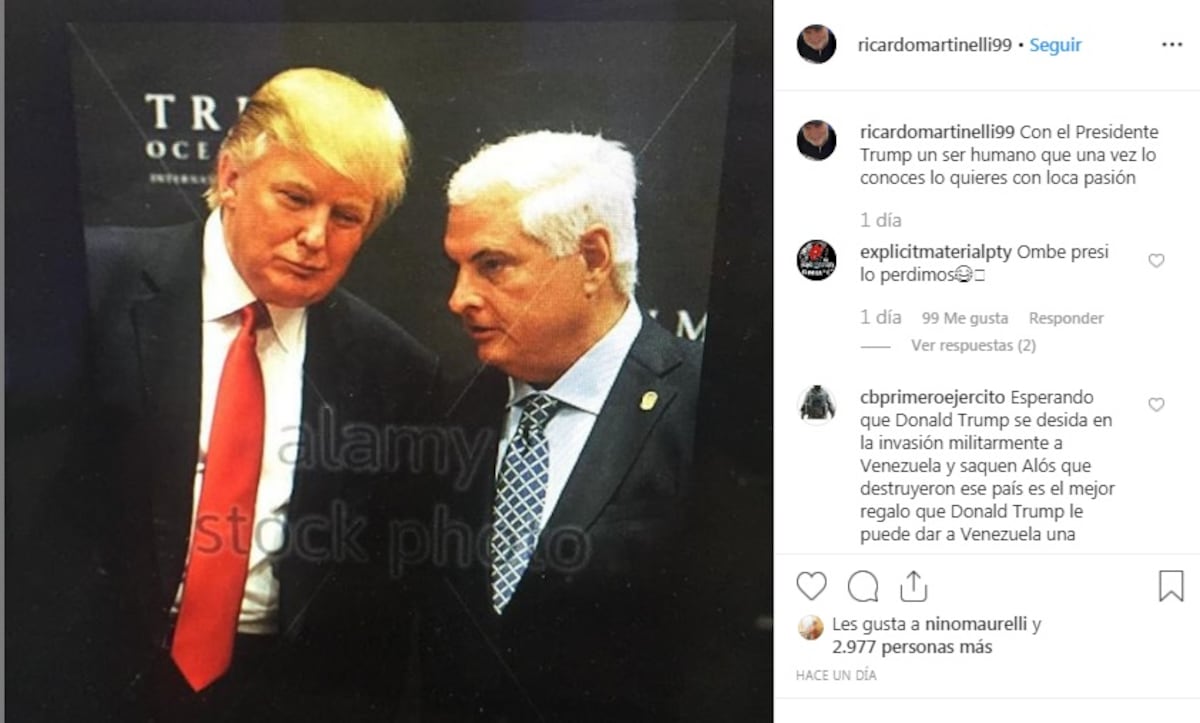Like the explicitmaterialpty comment
The image size is (1200, 723).
click(x=1156, y=261)
